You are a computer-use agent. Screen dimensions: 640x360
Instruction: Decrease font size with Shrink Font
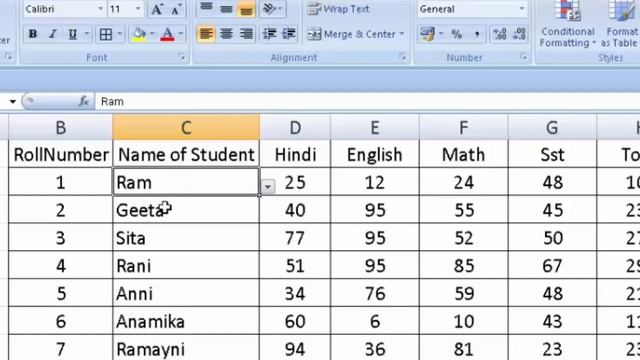point(176,9)
